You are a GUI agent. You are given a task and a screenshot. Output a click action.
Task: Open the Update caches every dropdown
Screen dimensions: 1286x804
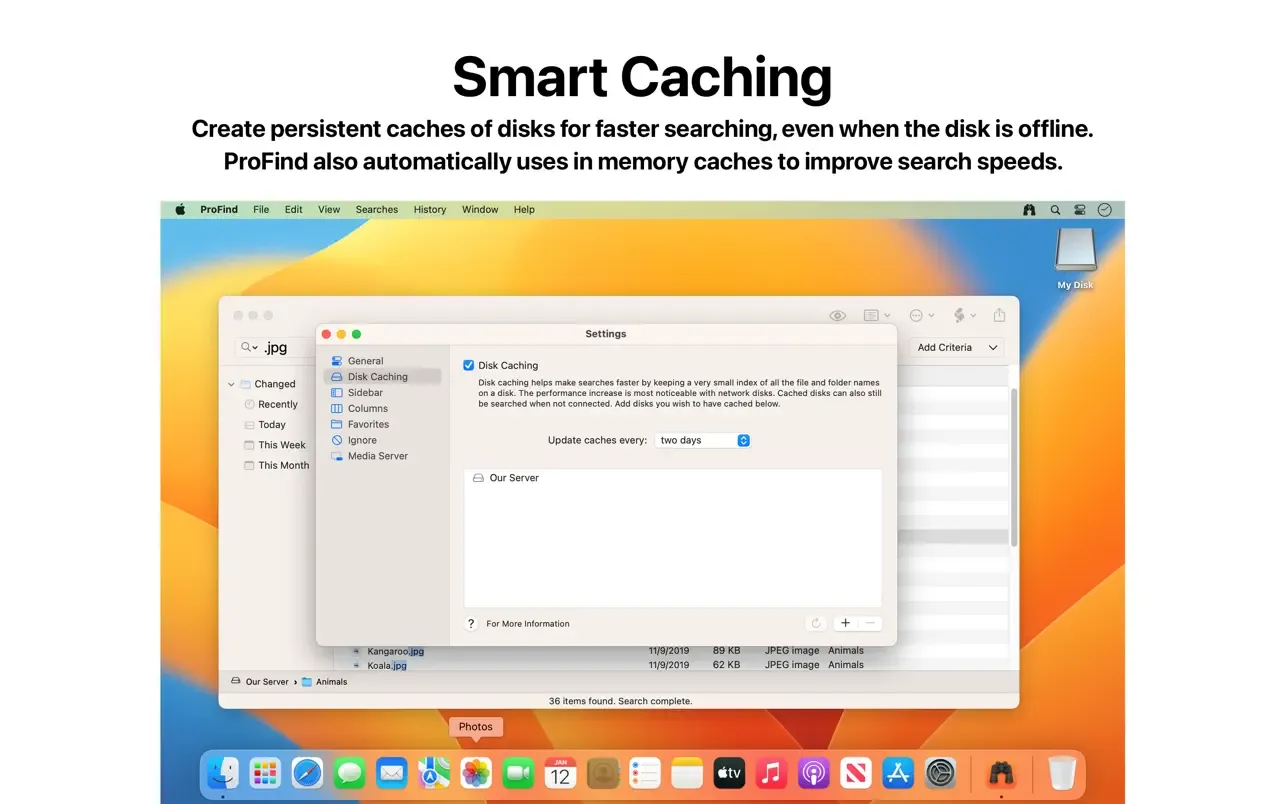[x=703, y=440]
